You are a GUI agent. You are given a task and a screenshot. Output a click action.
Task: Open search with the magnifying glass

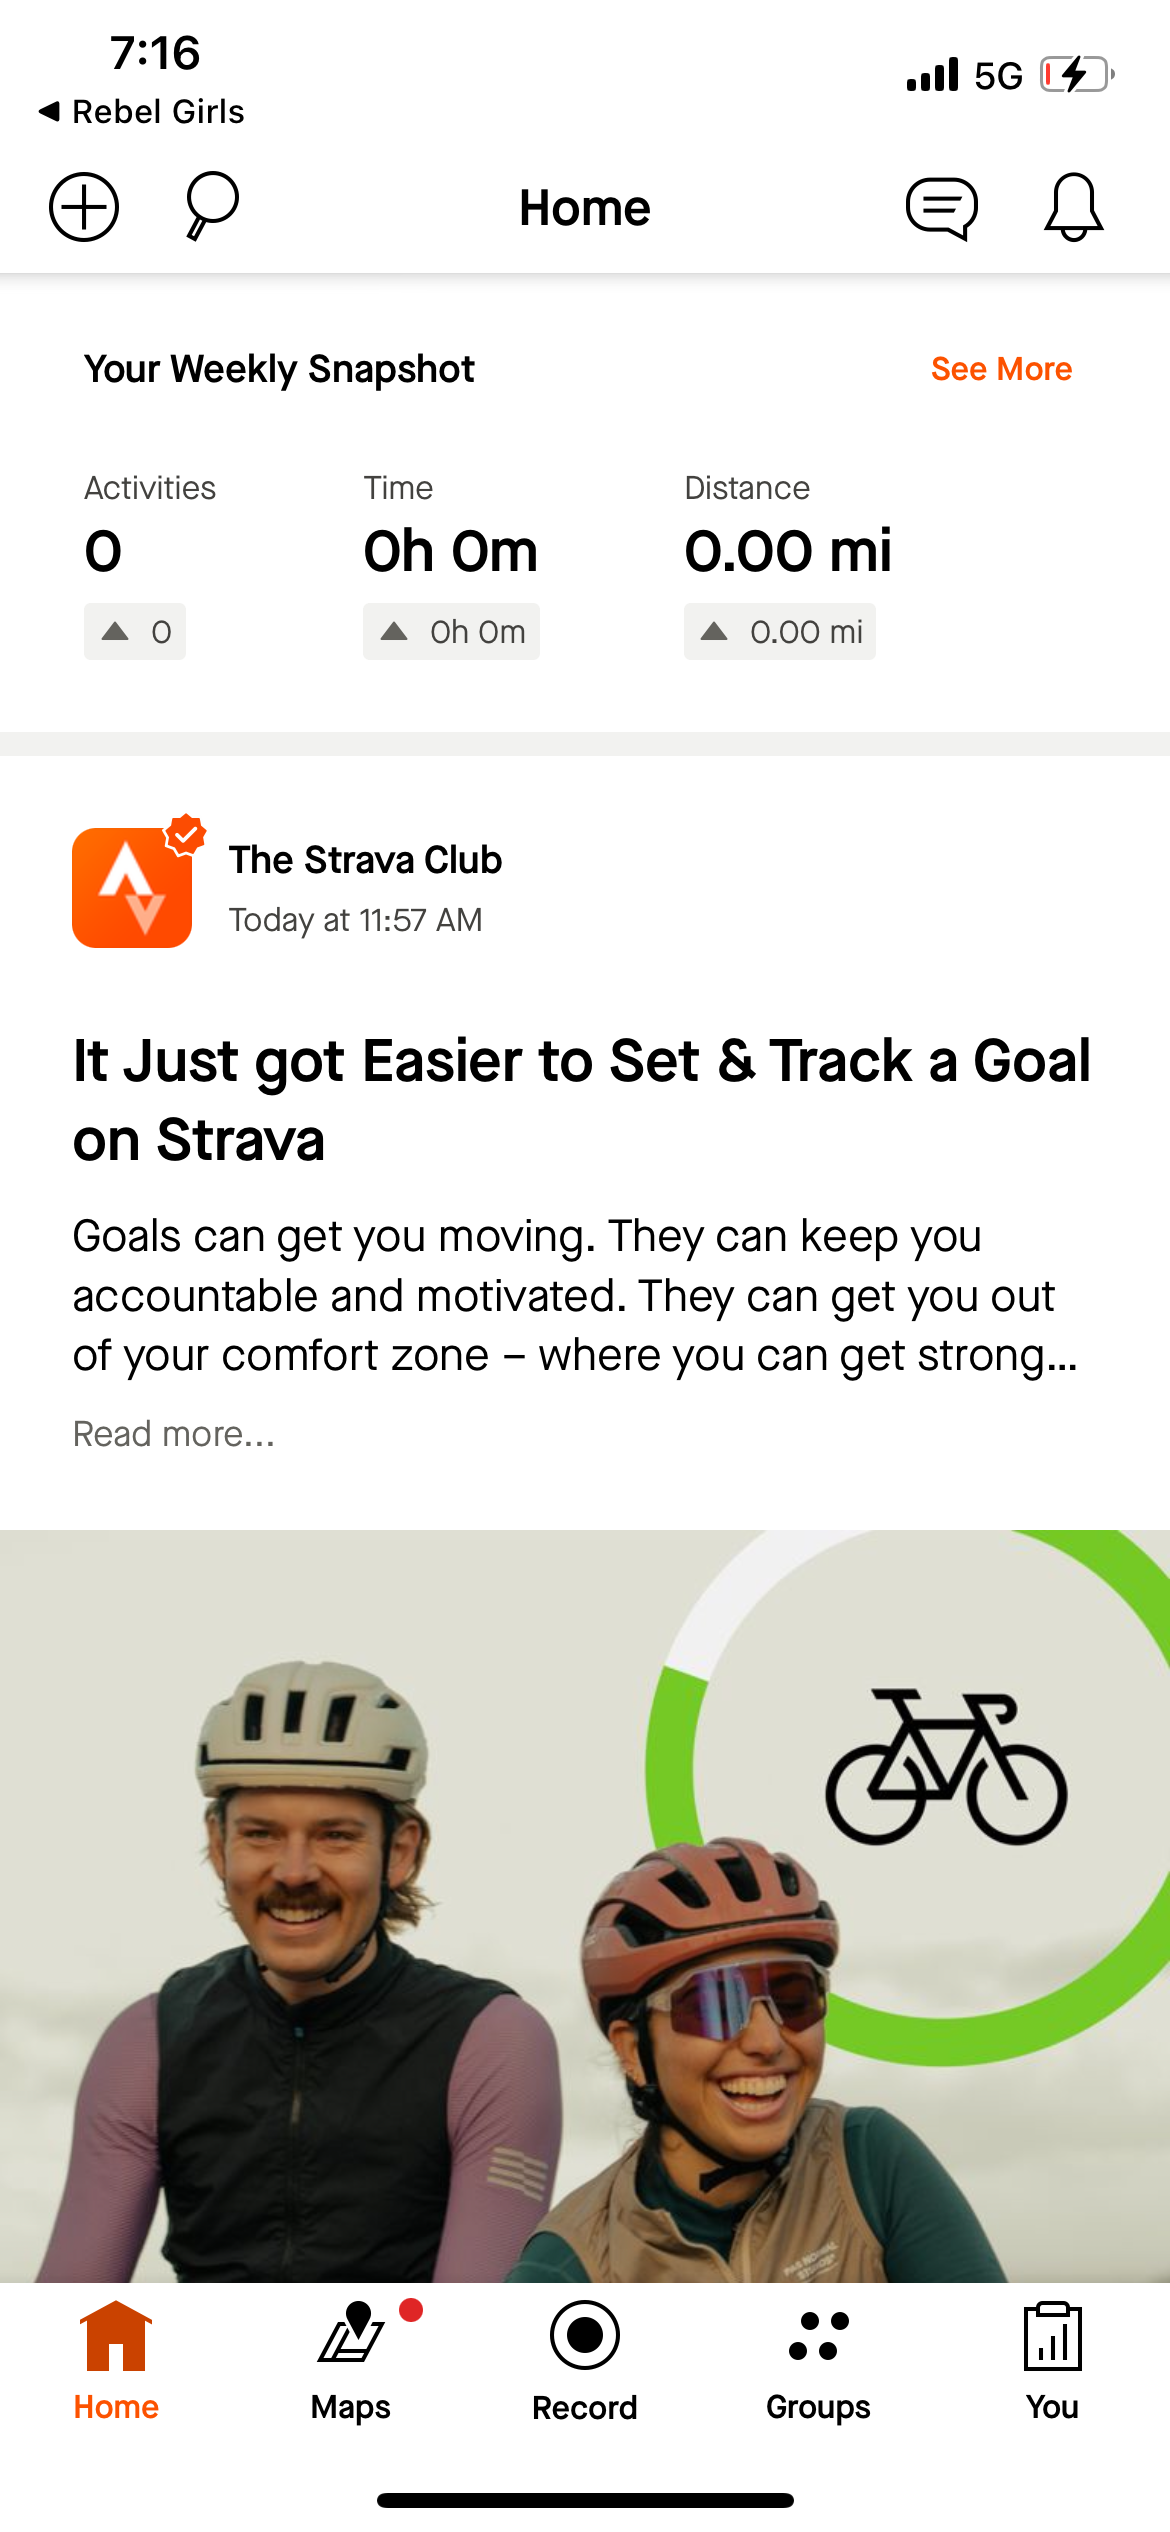click(205, 207)
